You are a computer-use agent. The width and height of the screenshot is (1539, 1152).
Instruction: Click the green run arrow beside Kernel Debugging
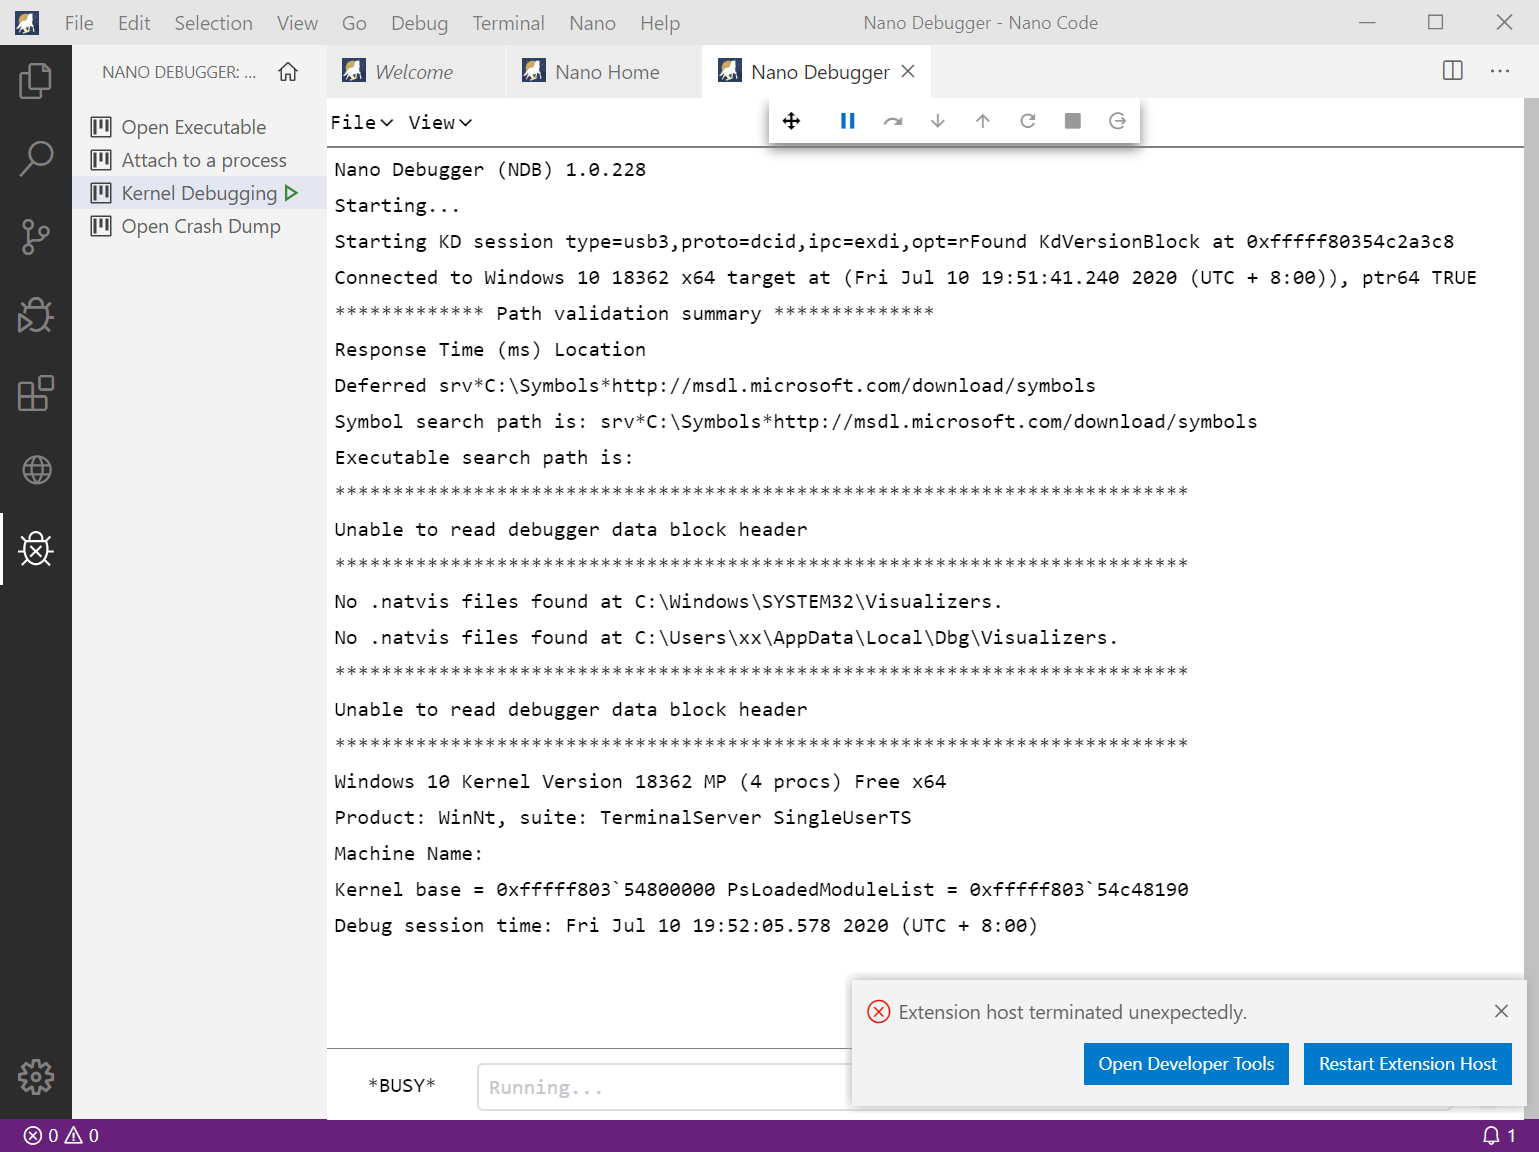pyautogui.click(x=292, y=193)
